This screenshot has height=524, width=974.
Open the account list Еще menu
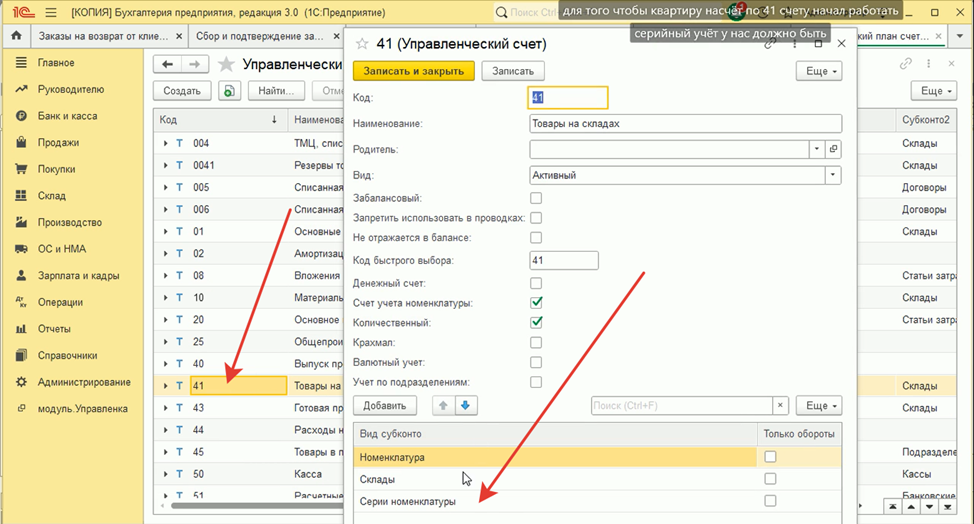coord(934,91)
